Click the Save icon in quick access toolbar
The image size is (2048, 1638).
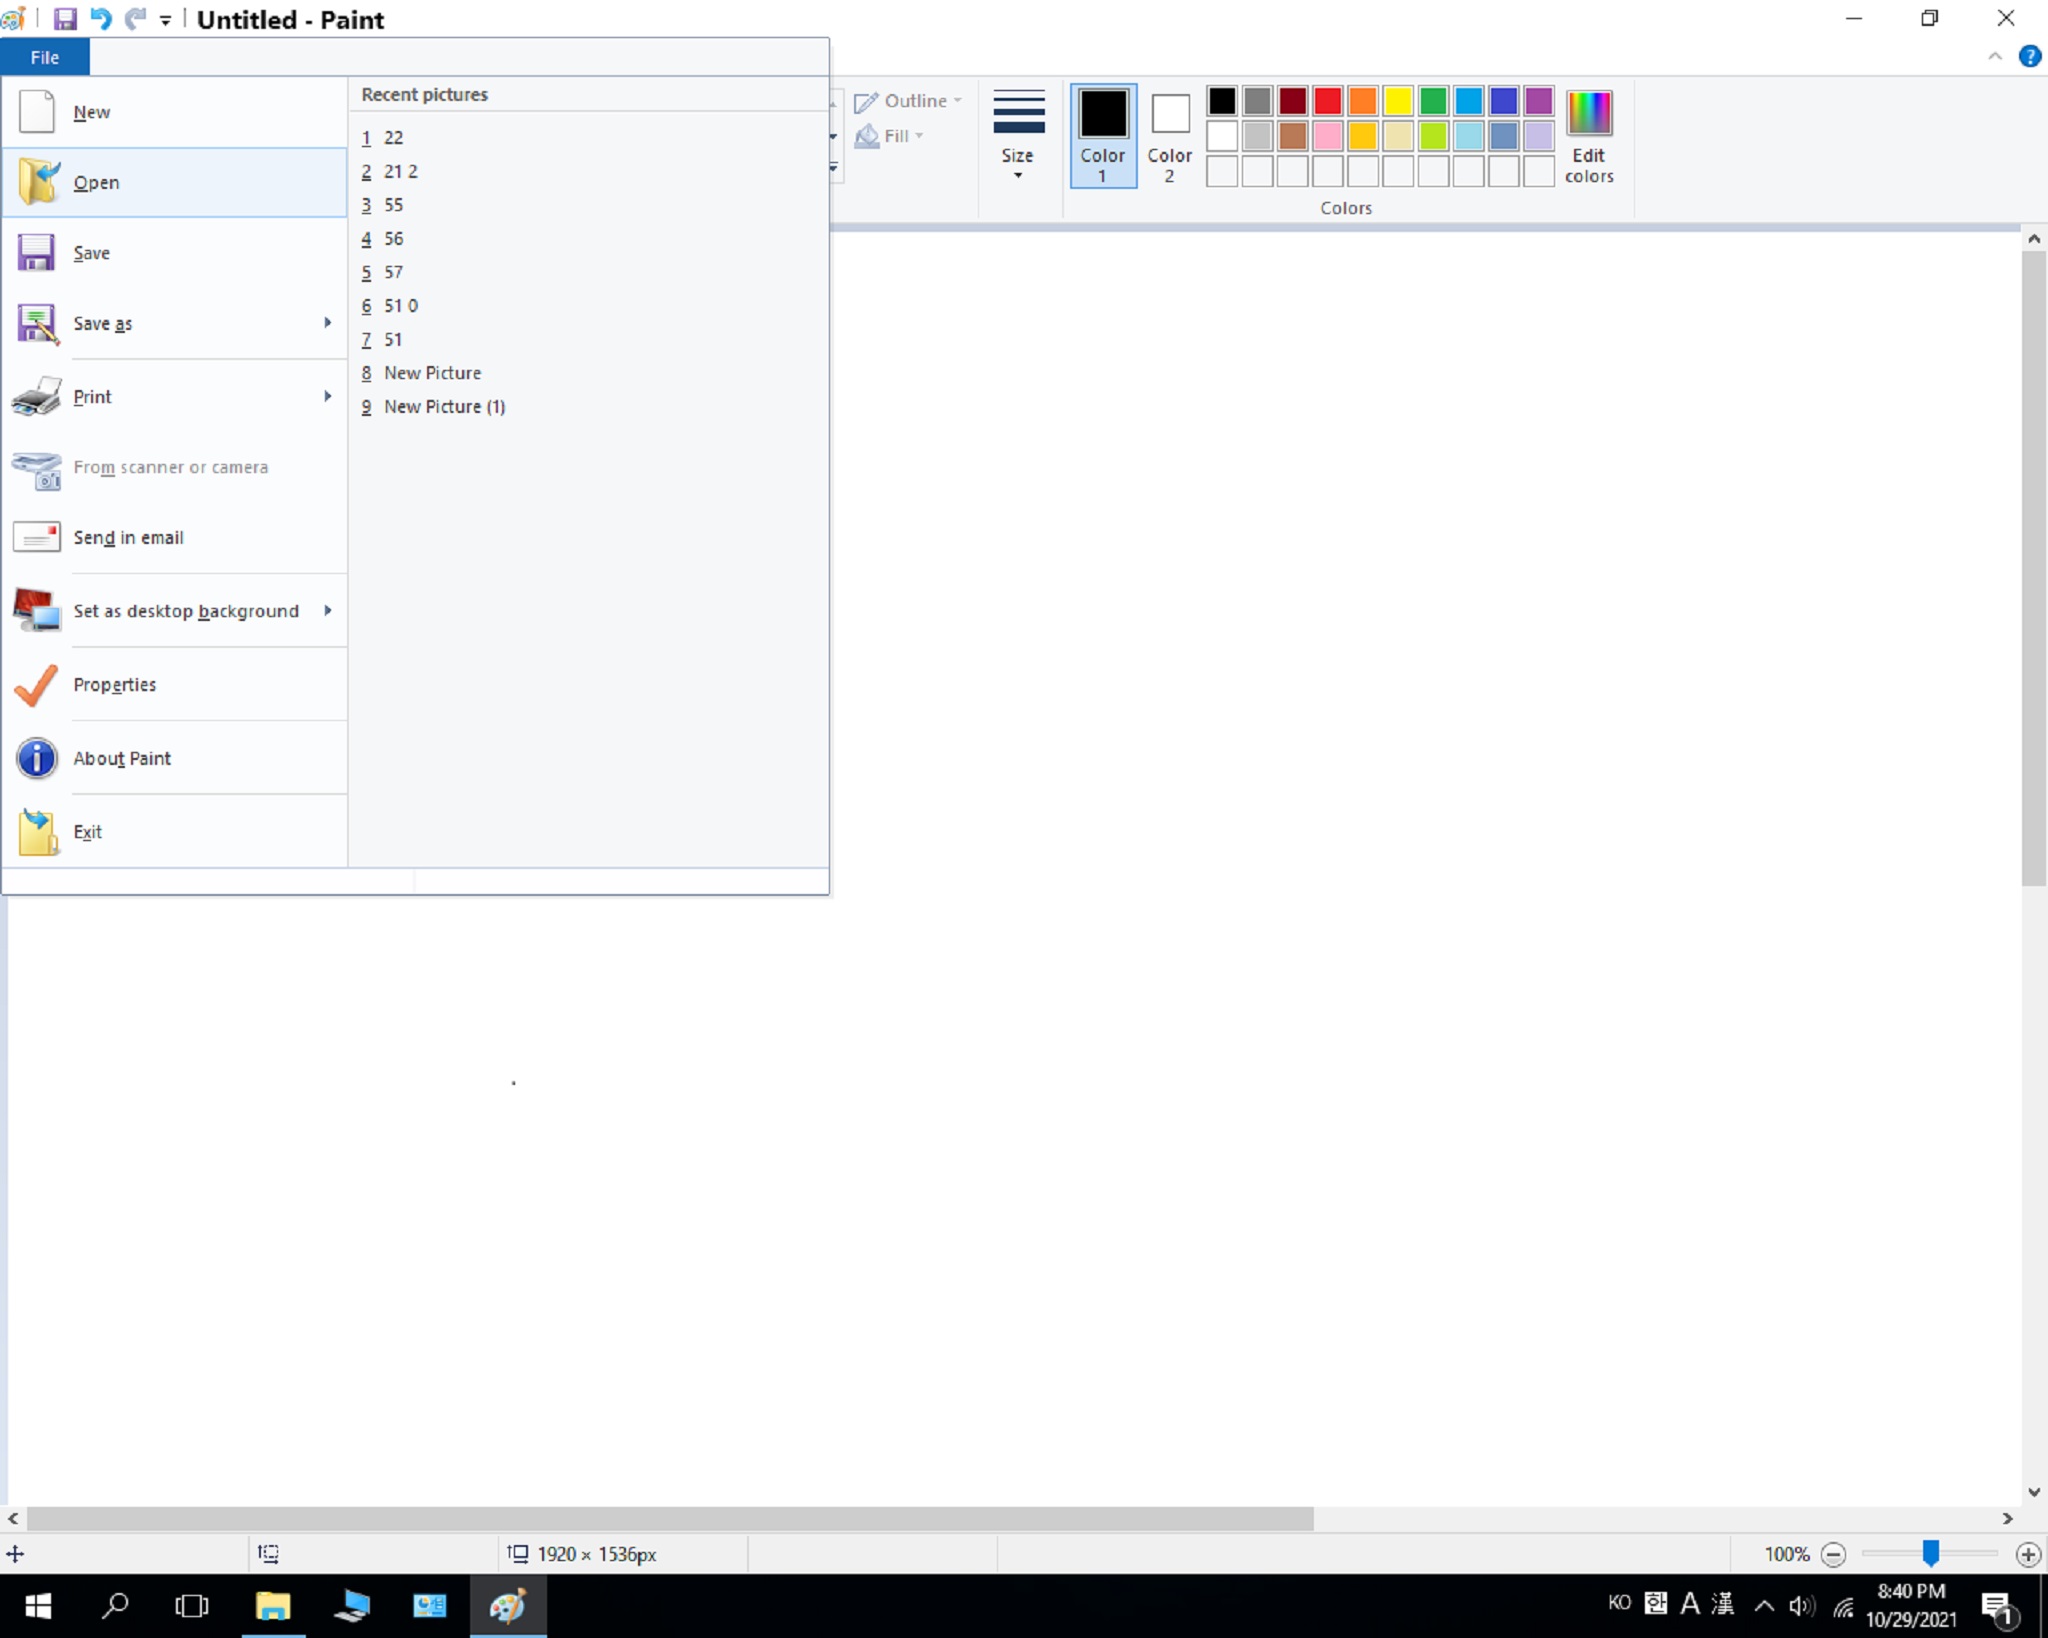65,18
